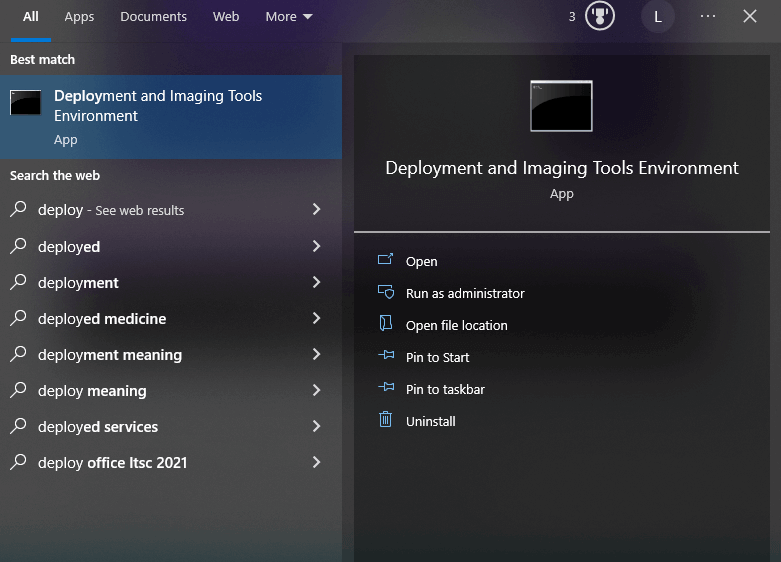
Task: Expand the chevron next to 'deployment'
Action: click(316, 282)
